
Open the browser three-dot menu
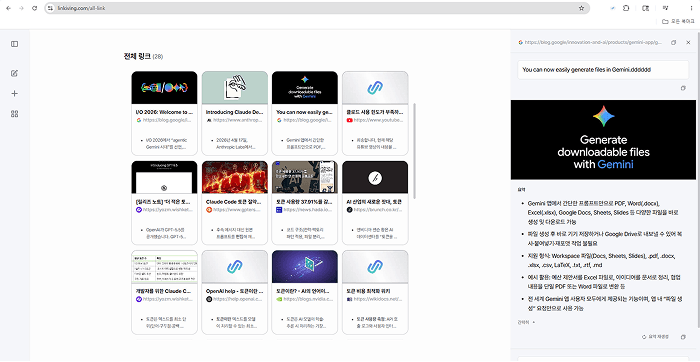pyautogui.click(x=692, y=8)
